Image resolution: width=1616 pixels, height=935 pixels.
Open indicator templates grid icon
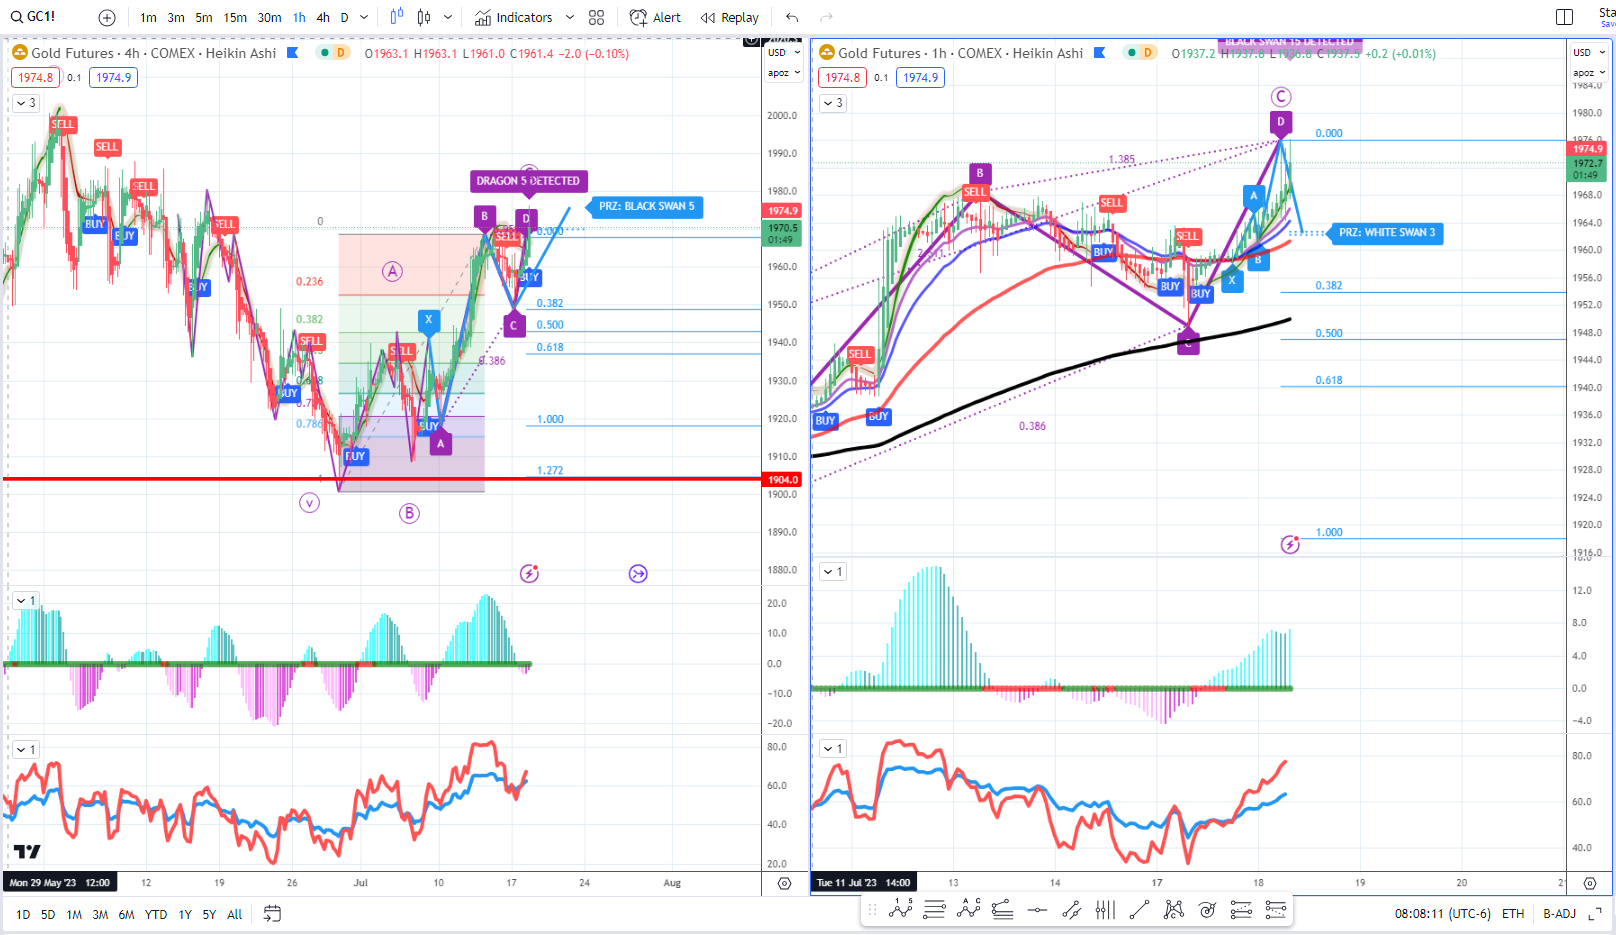click(597, 17)
